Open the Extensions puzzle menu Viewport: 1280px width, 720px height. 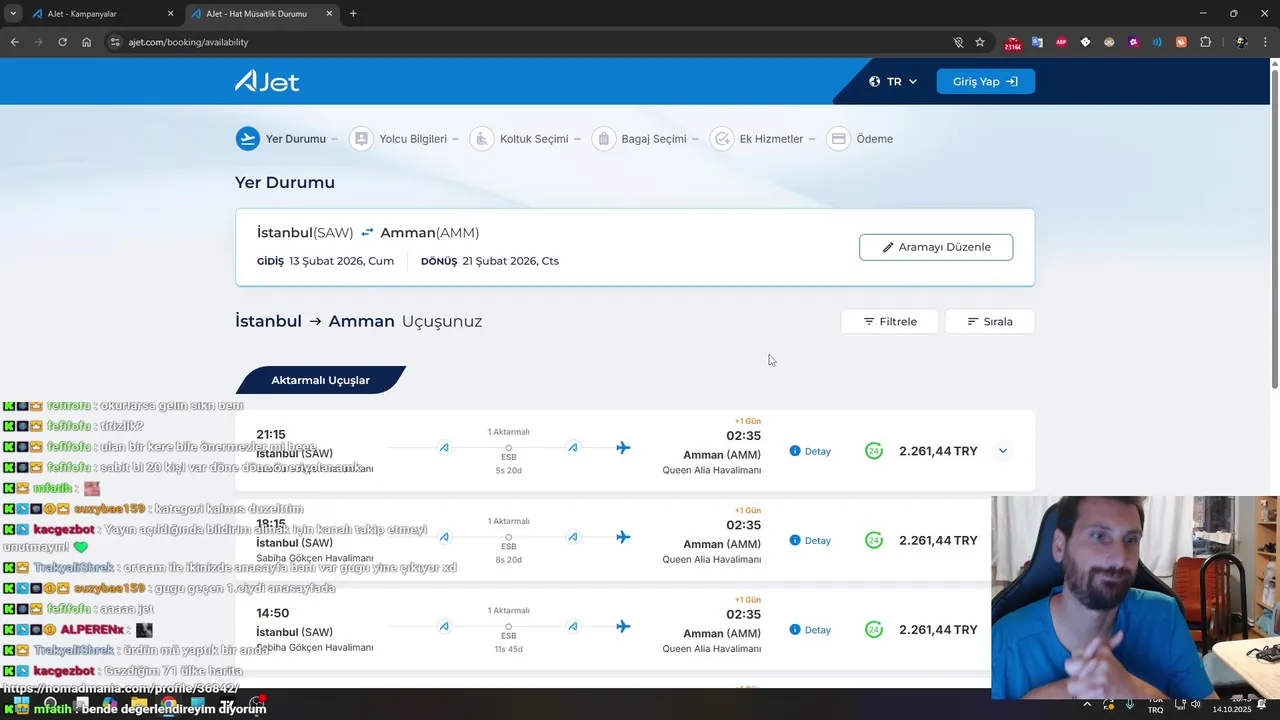(x=1205, y=42)
